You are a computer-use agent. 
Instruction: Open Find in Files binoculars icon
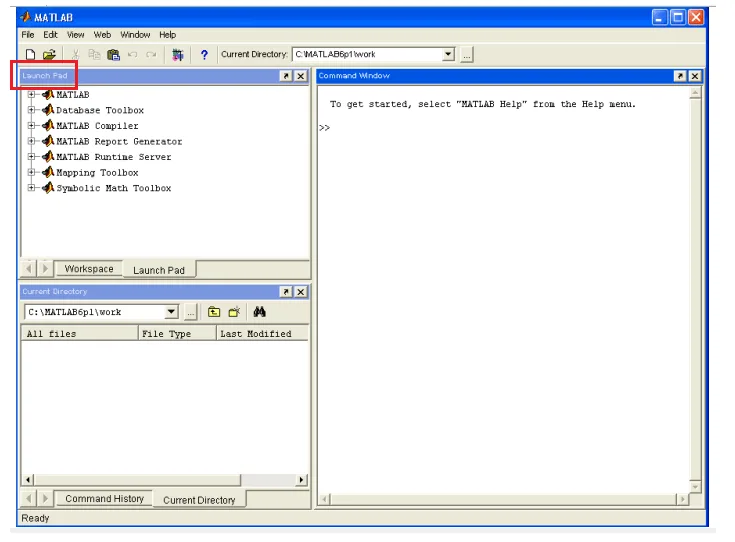(x=259, y=312)
